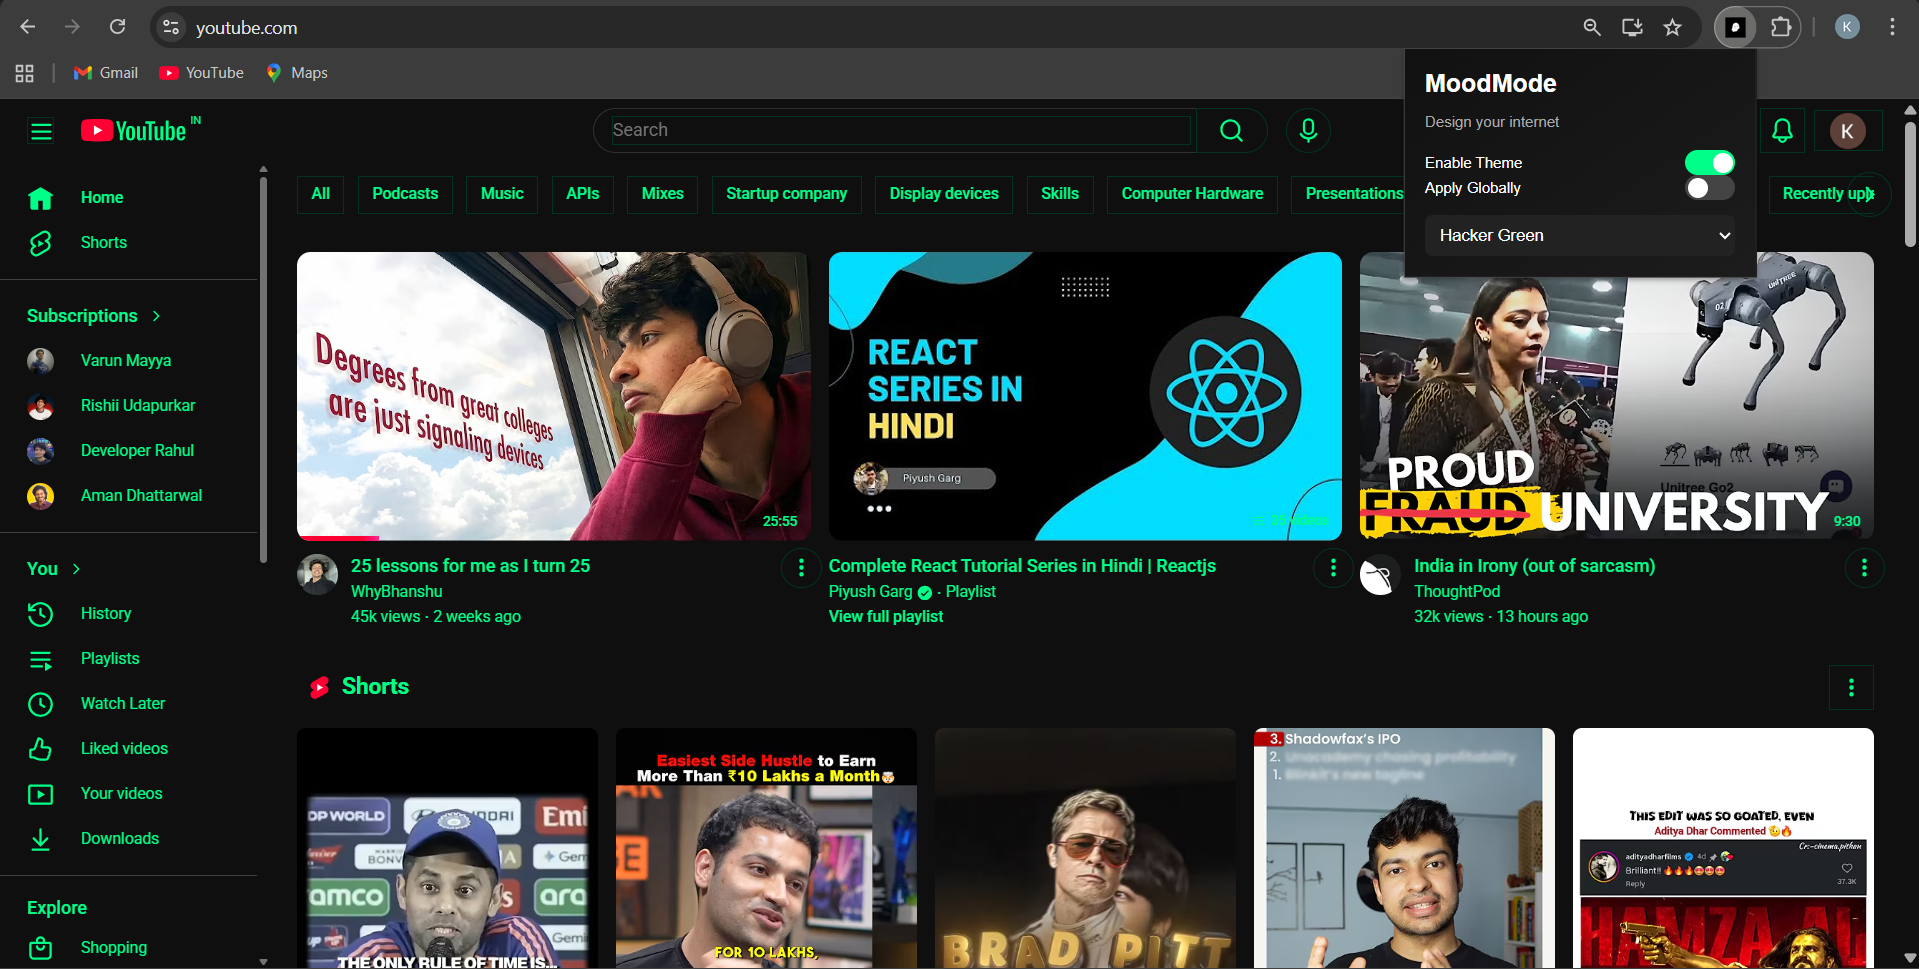Select the Startup company chip
This screenshot has height=969, width=1919.
pyautogui.click(x=786, y=194)
